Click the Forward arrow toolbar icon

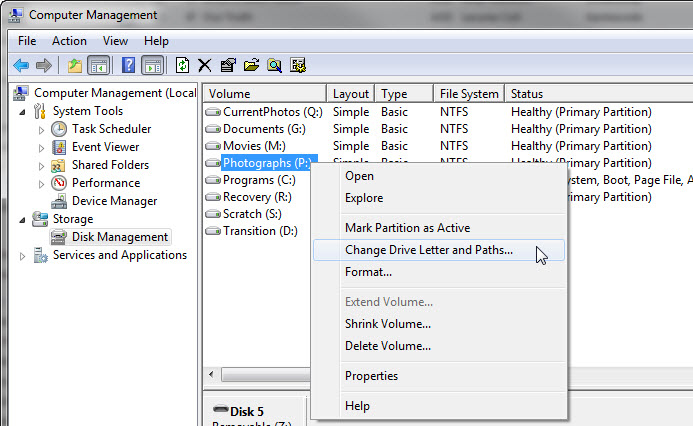(44, 66)
